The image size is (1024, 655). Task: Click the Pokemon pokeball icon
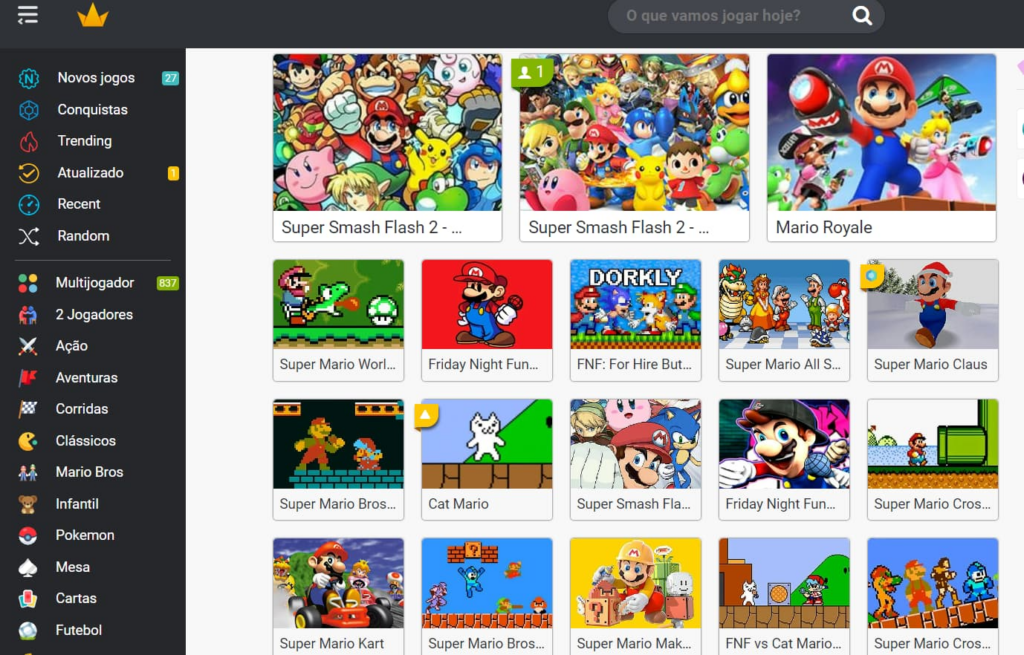click(27, 535)
